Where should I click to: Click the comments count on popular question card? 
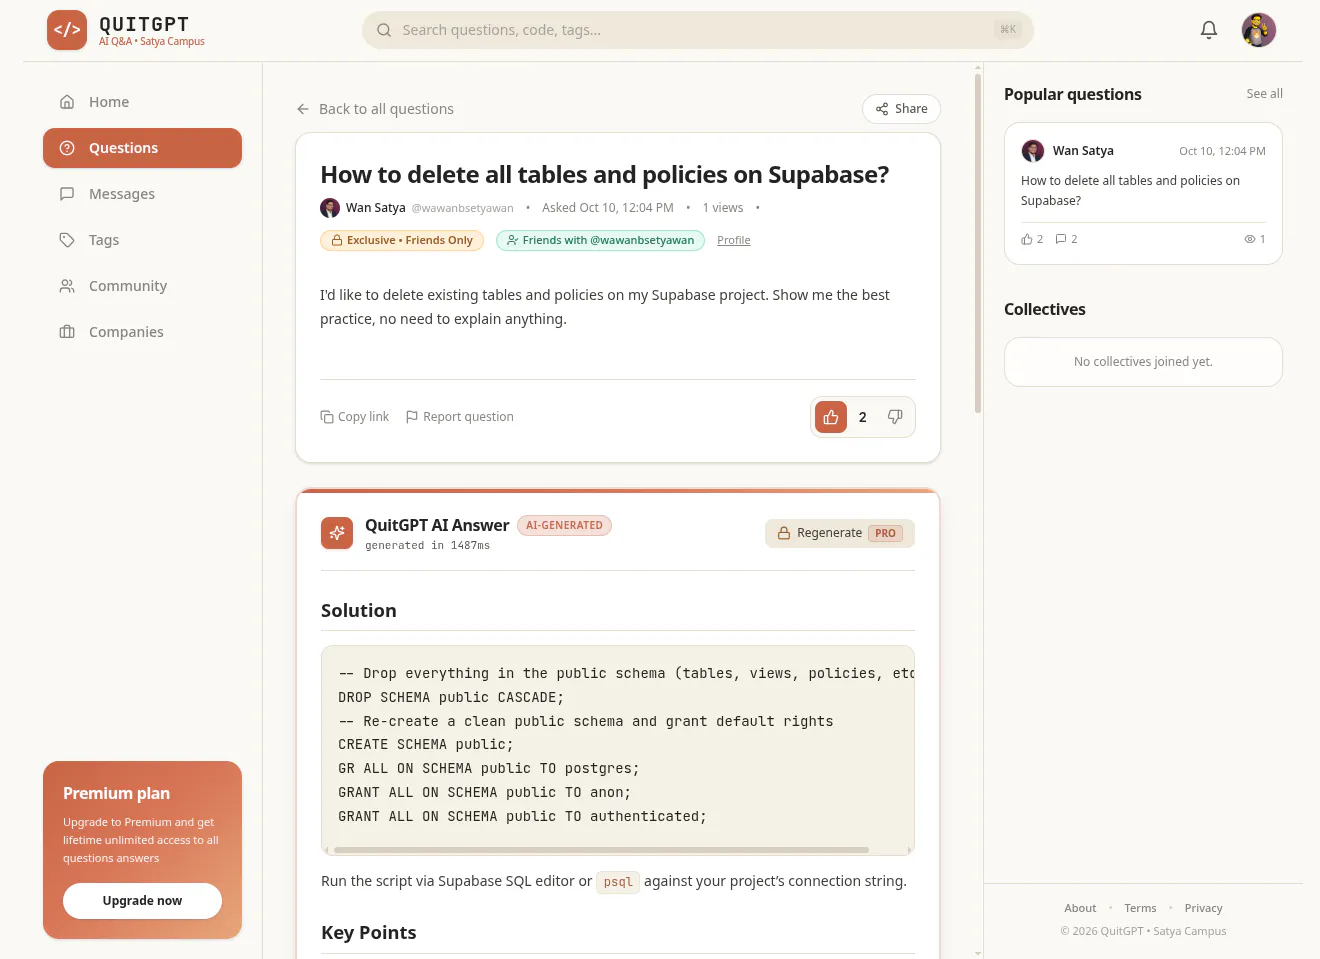pos(1066,239)
